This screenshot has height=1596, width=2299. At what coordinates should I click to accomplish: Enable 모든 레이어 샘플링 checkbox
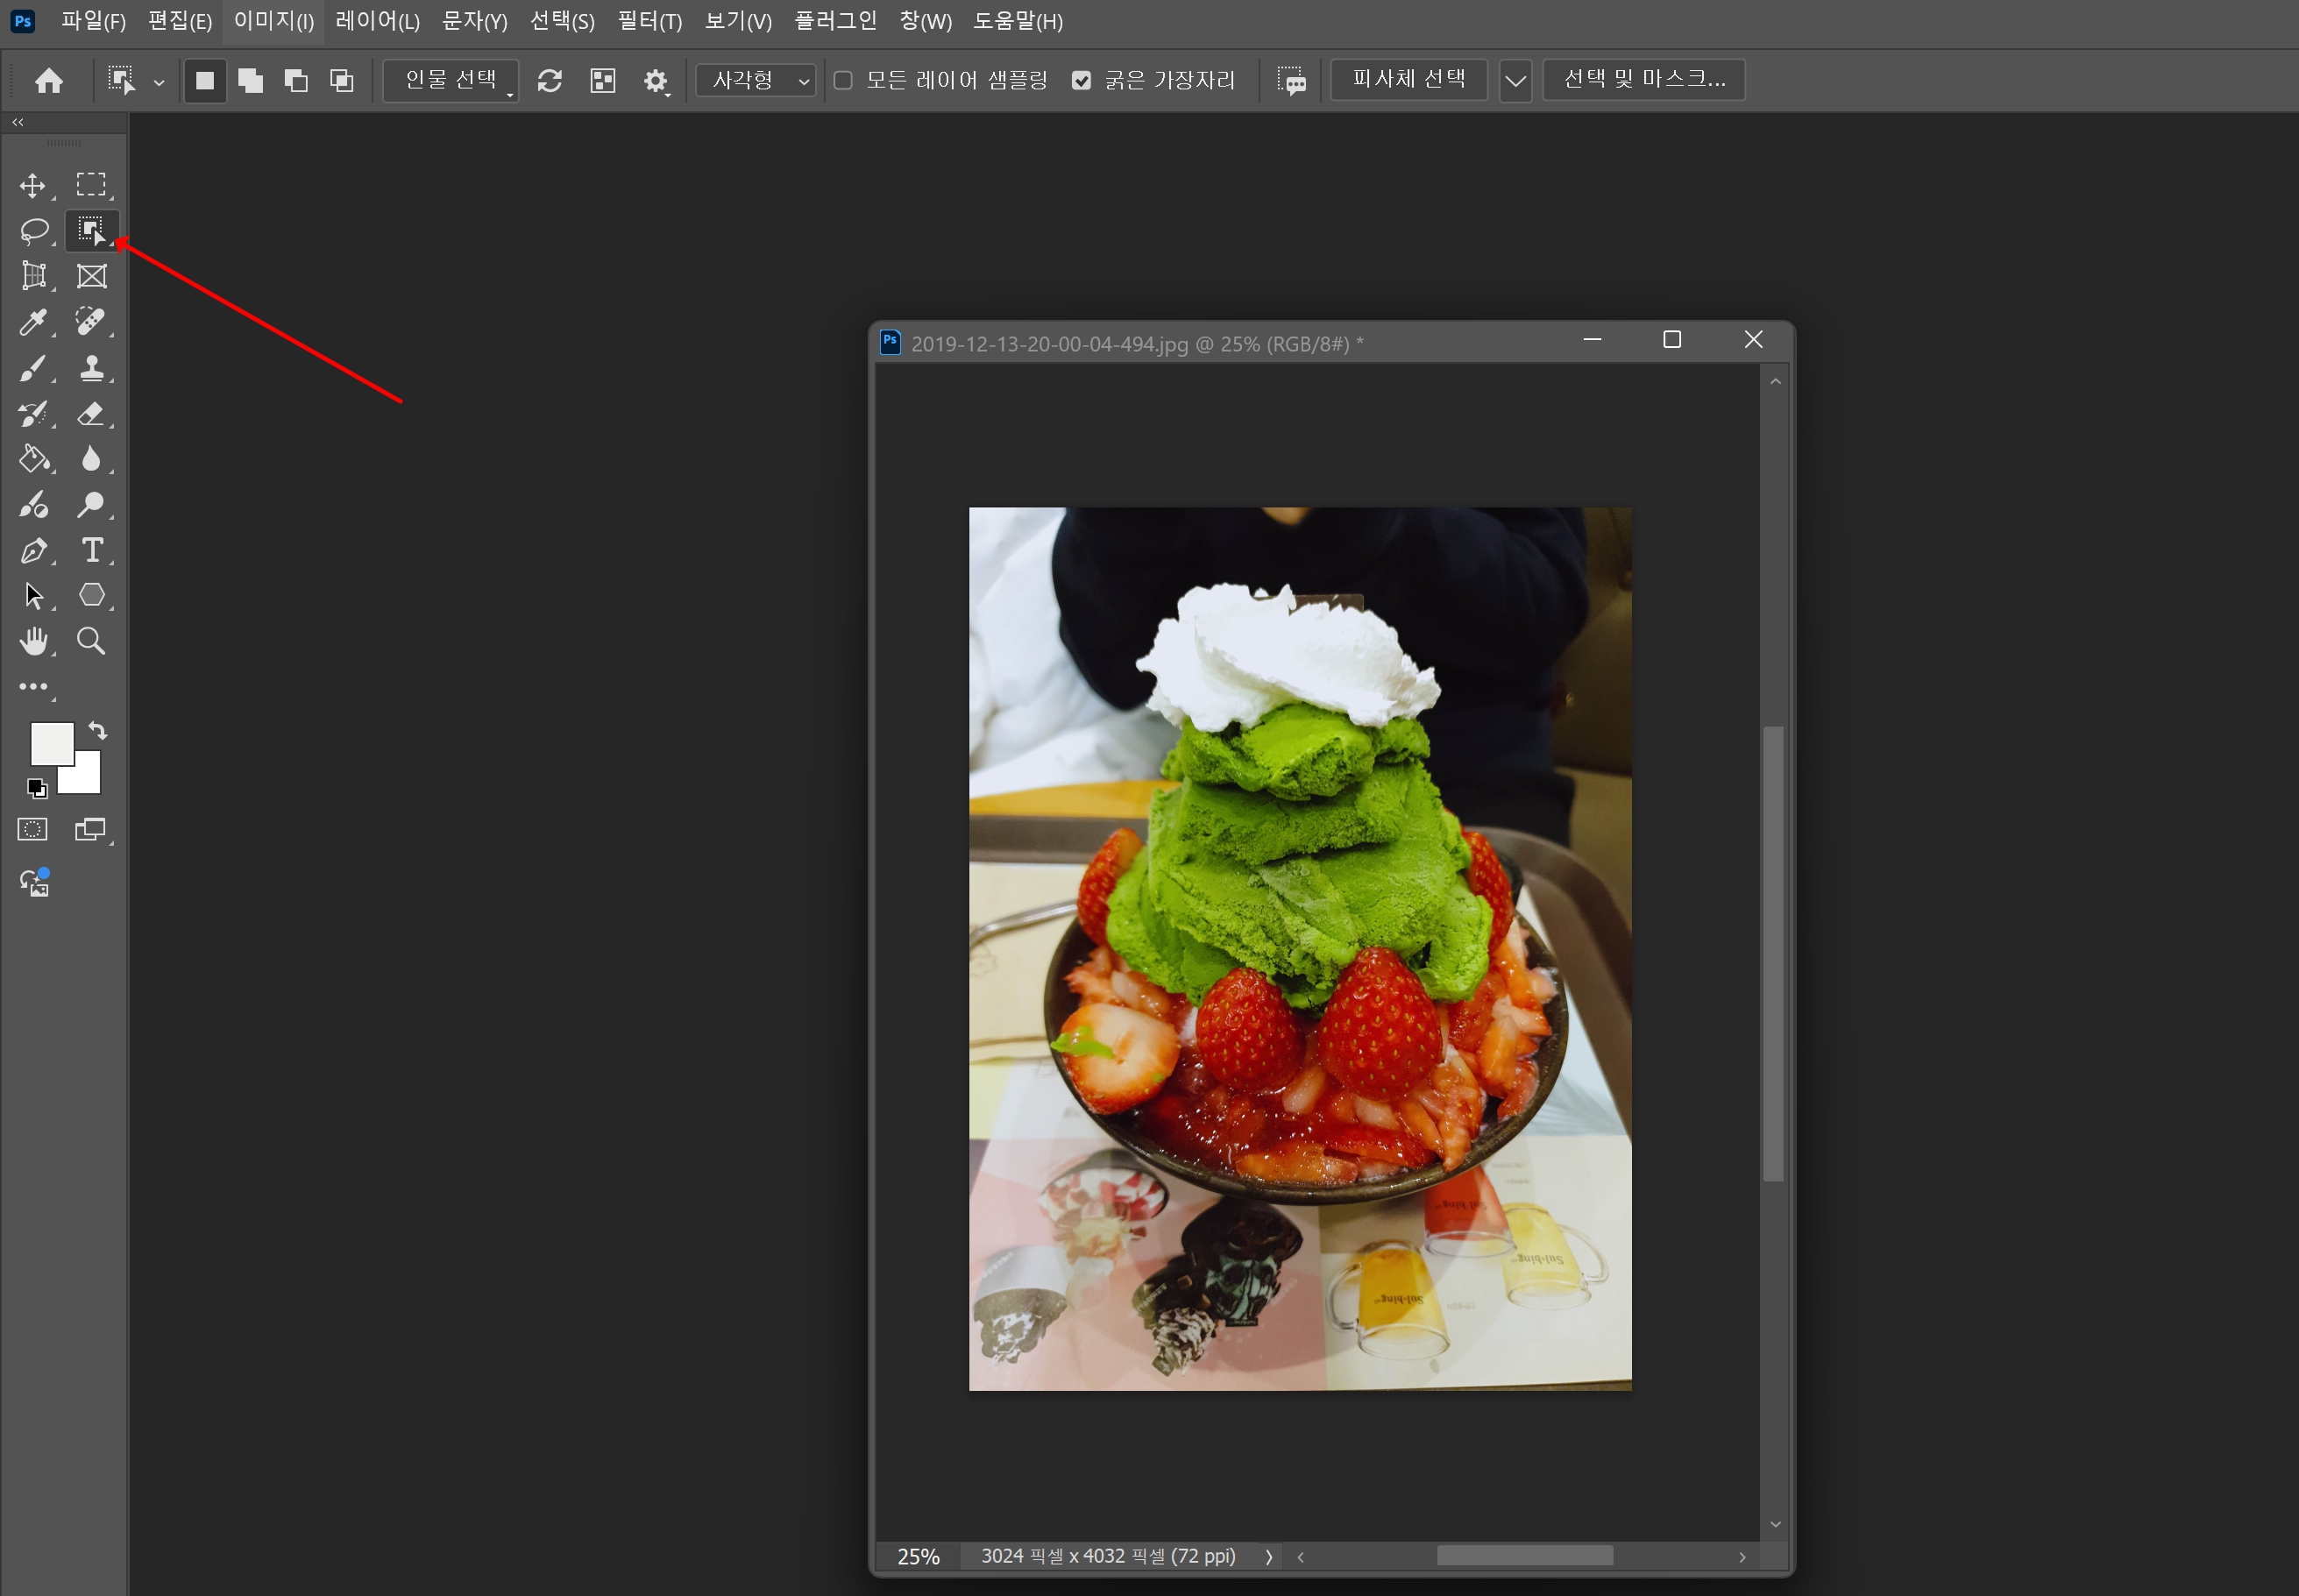[x=843, y=80]
